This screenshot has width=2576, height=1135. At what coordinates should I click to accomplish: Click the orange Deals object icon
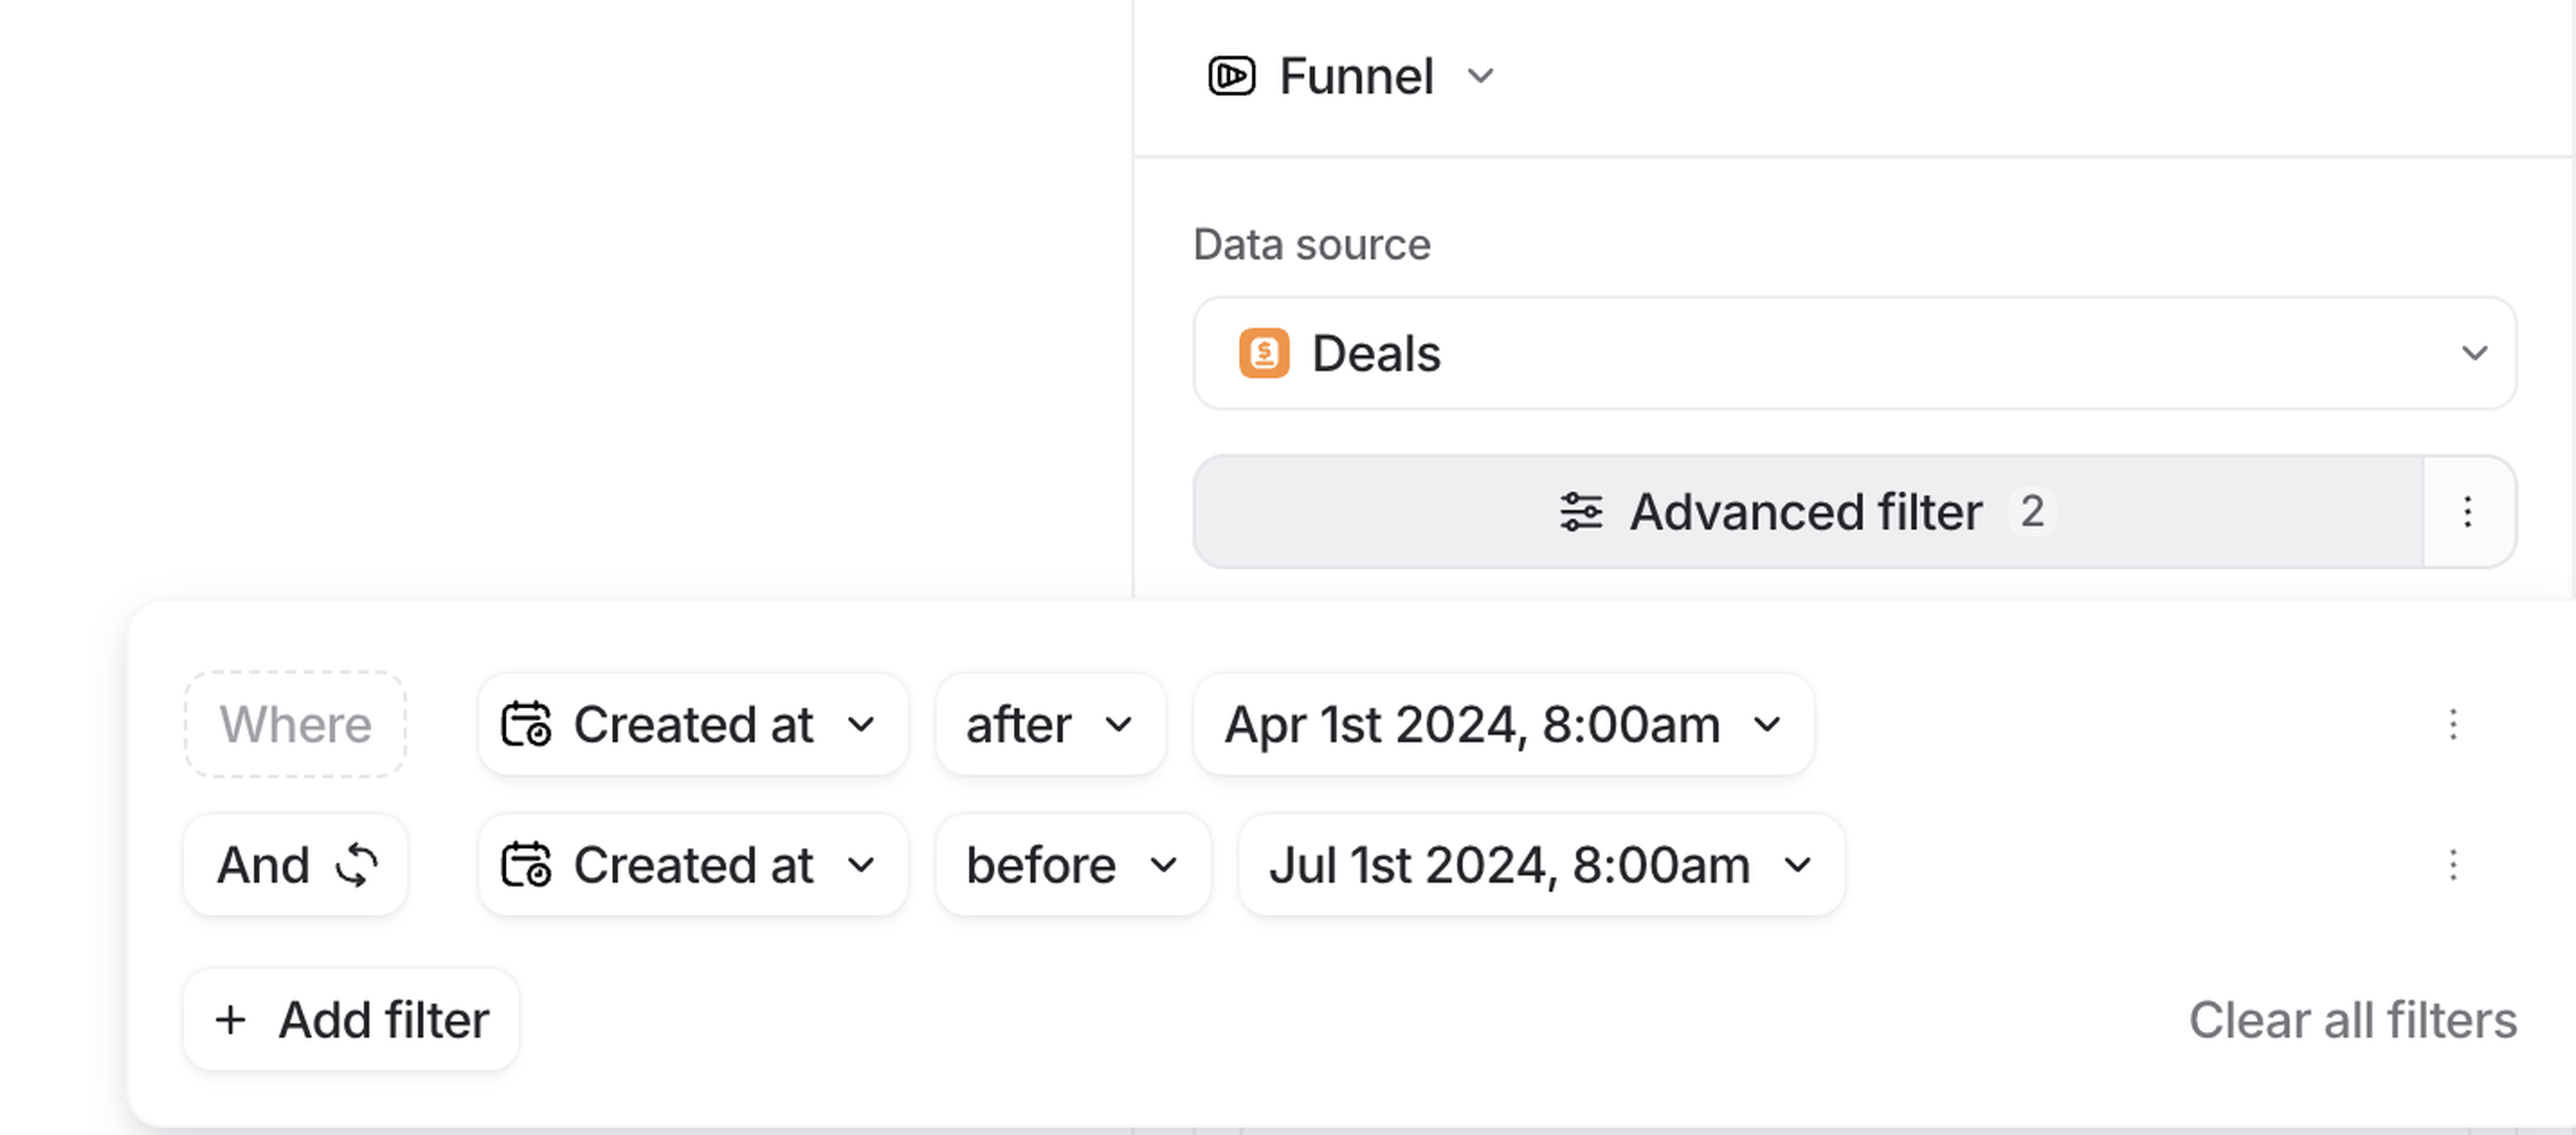1264,353
